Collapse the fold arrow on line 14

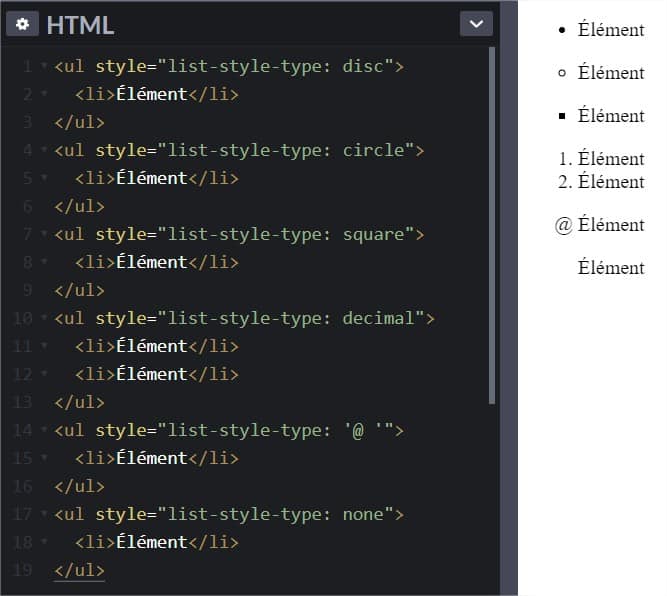[x=44, y=431]
